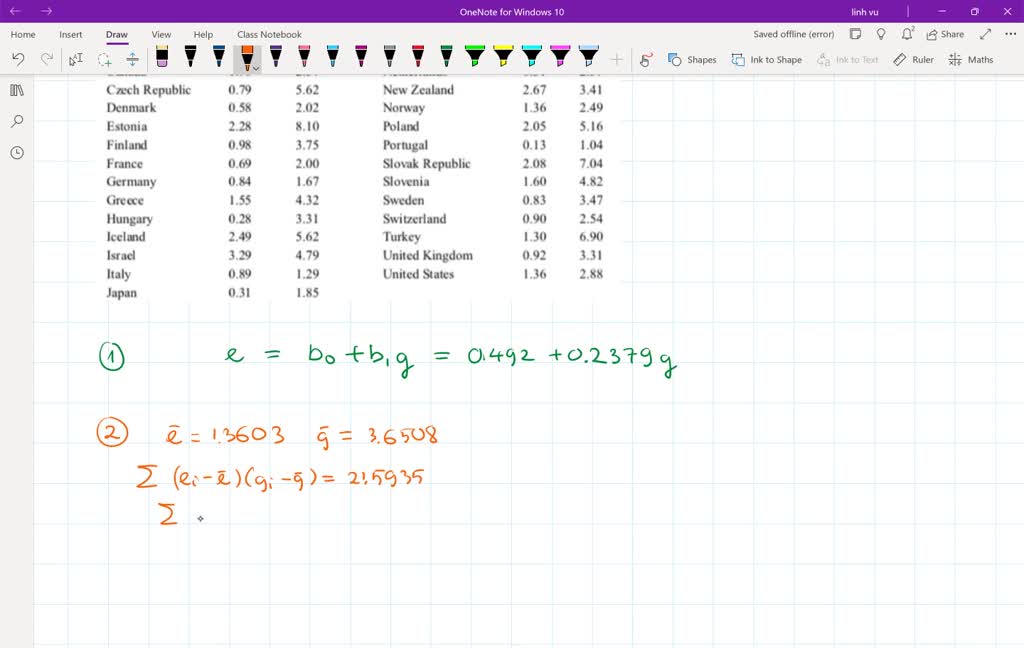
Task: Open the Maths assistant
Action: click(x=969, y=59)
